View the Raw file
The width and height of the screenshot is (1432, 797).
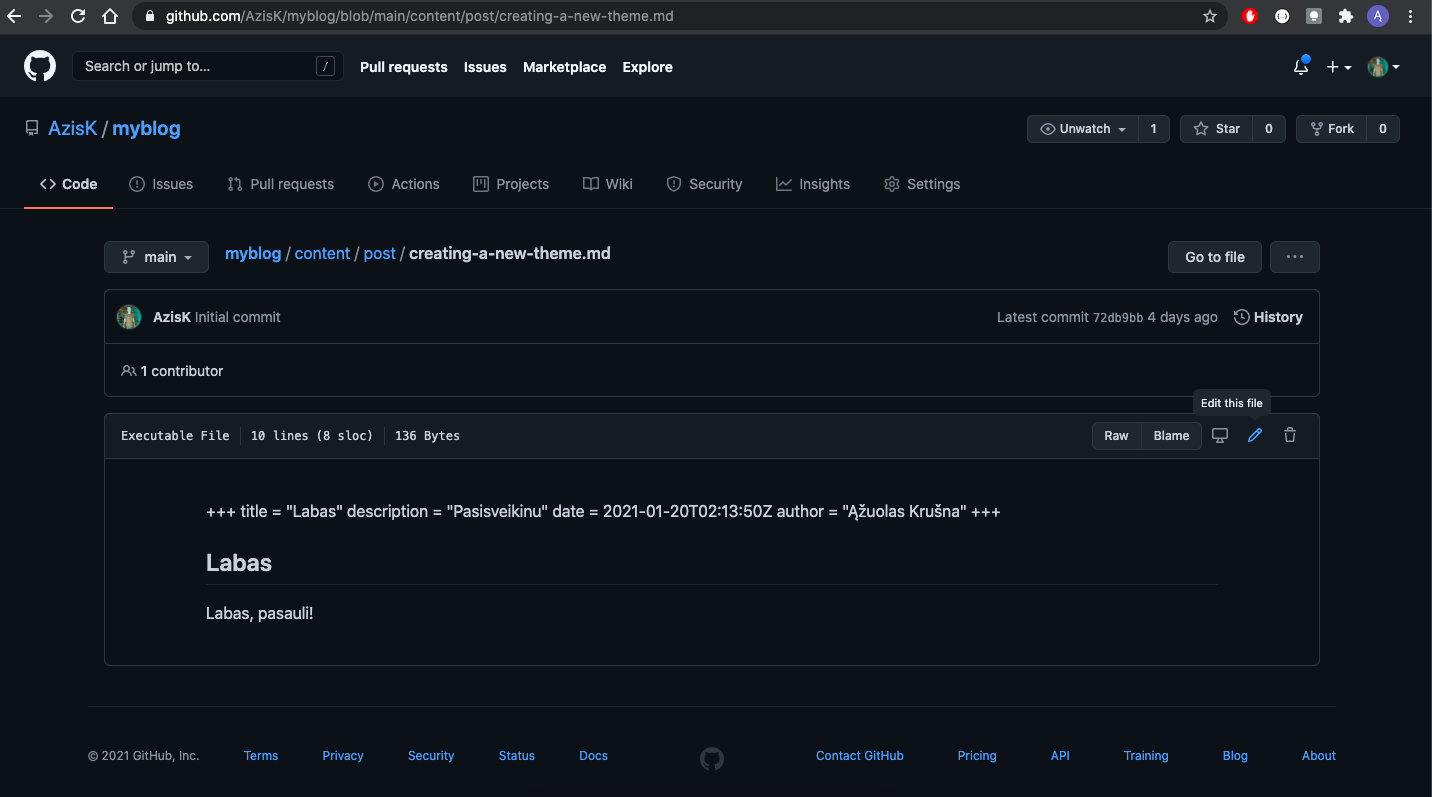tap(1116, 435)
